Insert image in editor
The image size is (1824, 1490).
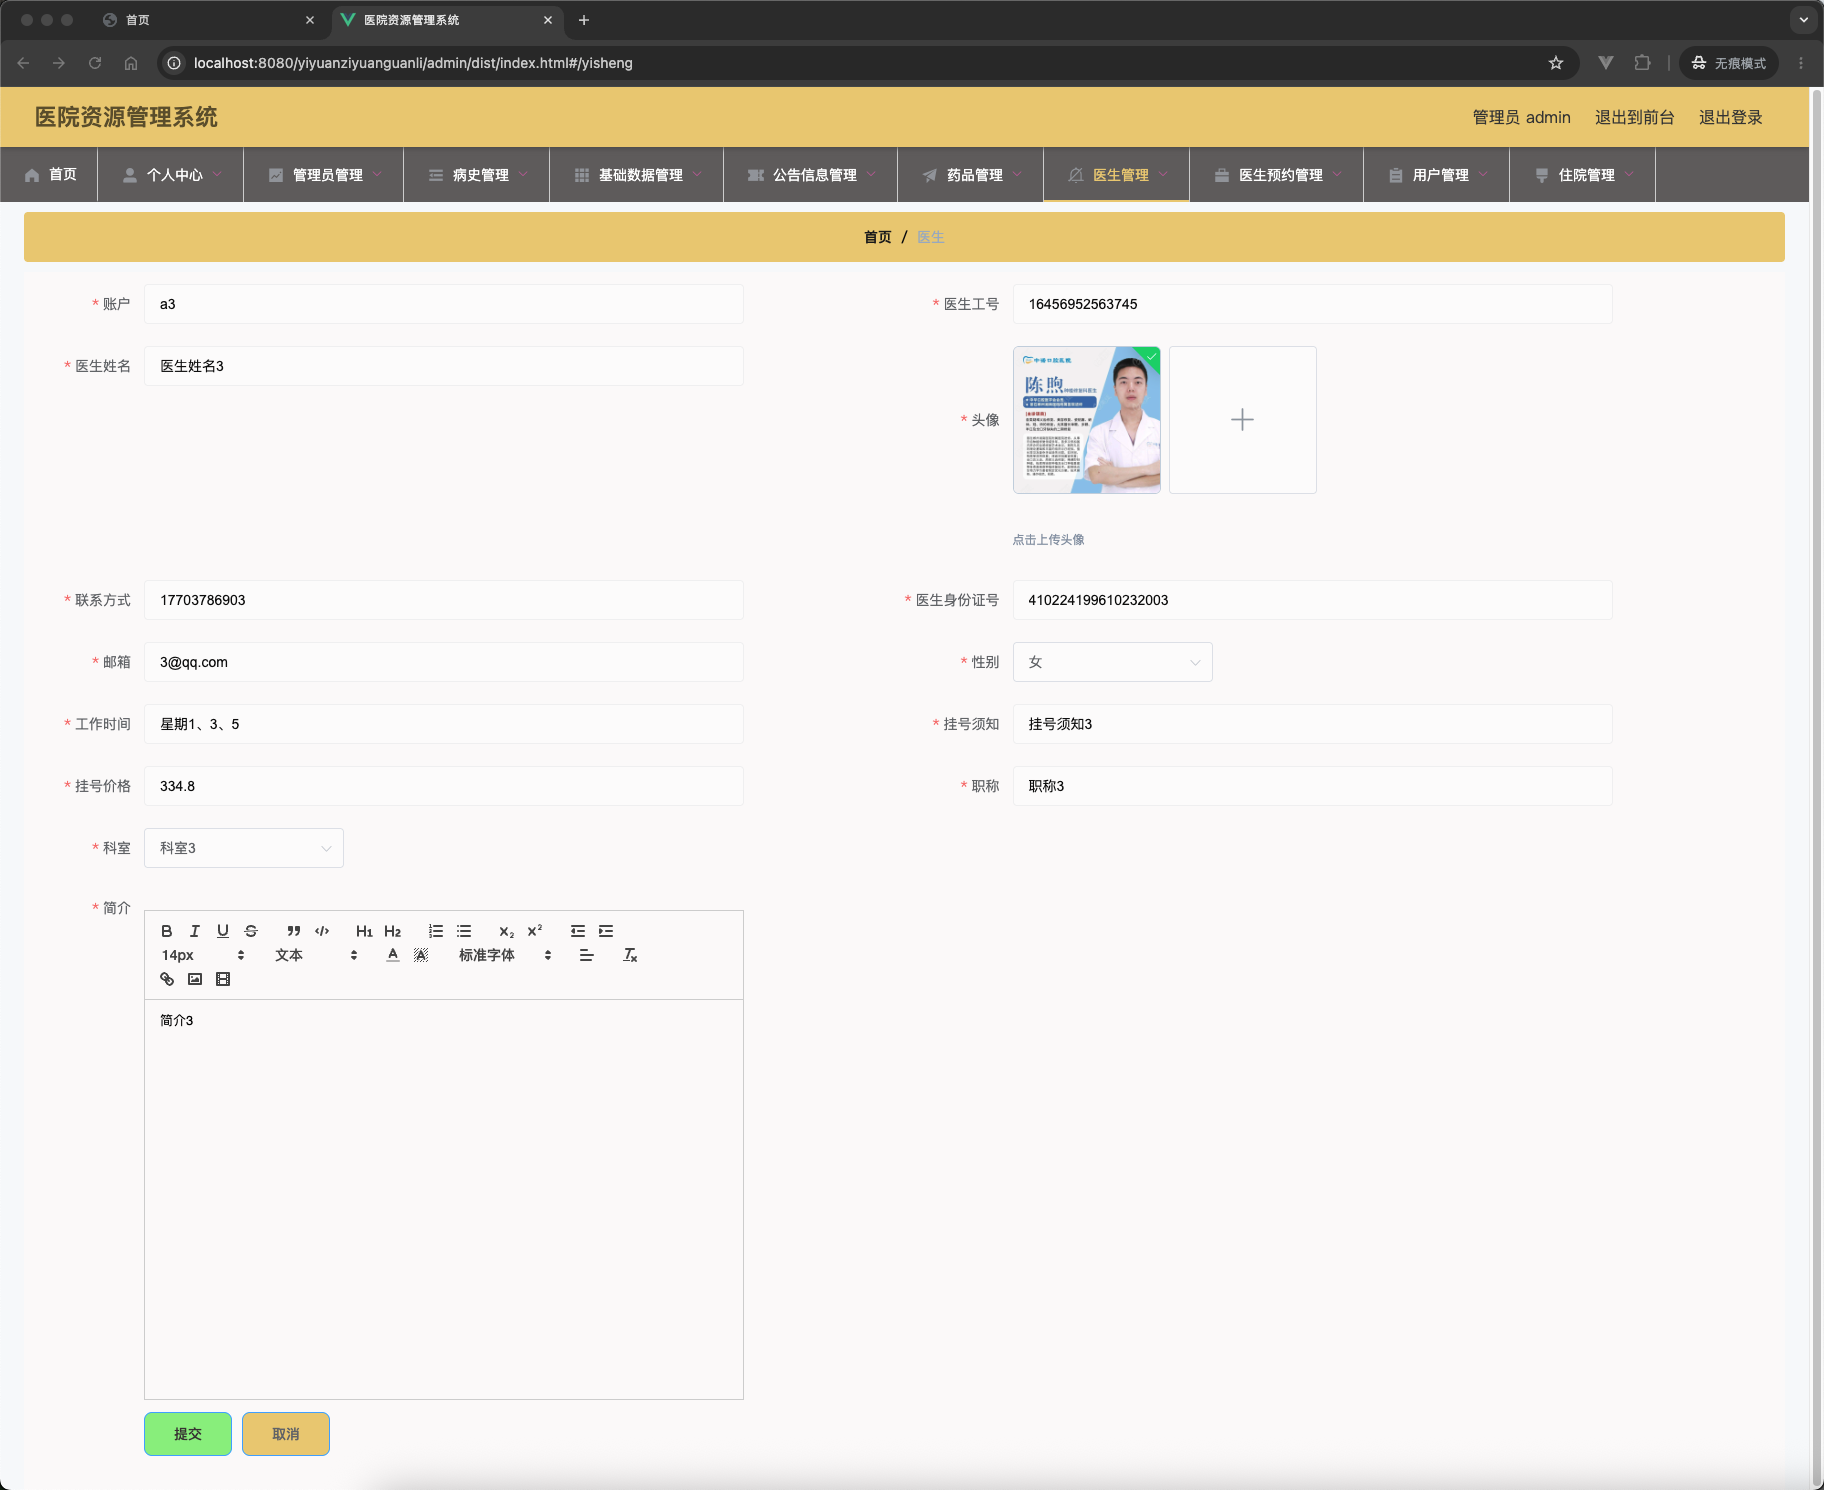[195, 979]
